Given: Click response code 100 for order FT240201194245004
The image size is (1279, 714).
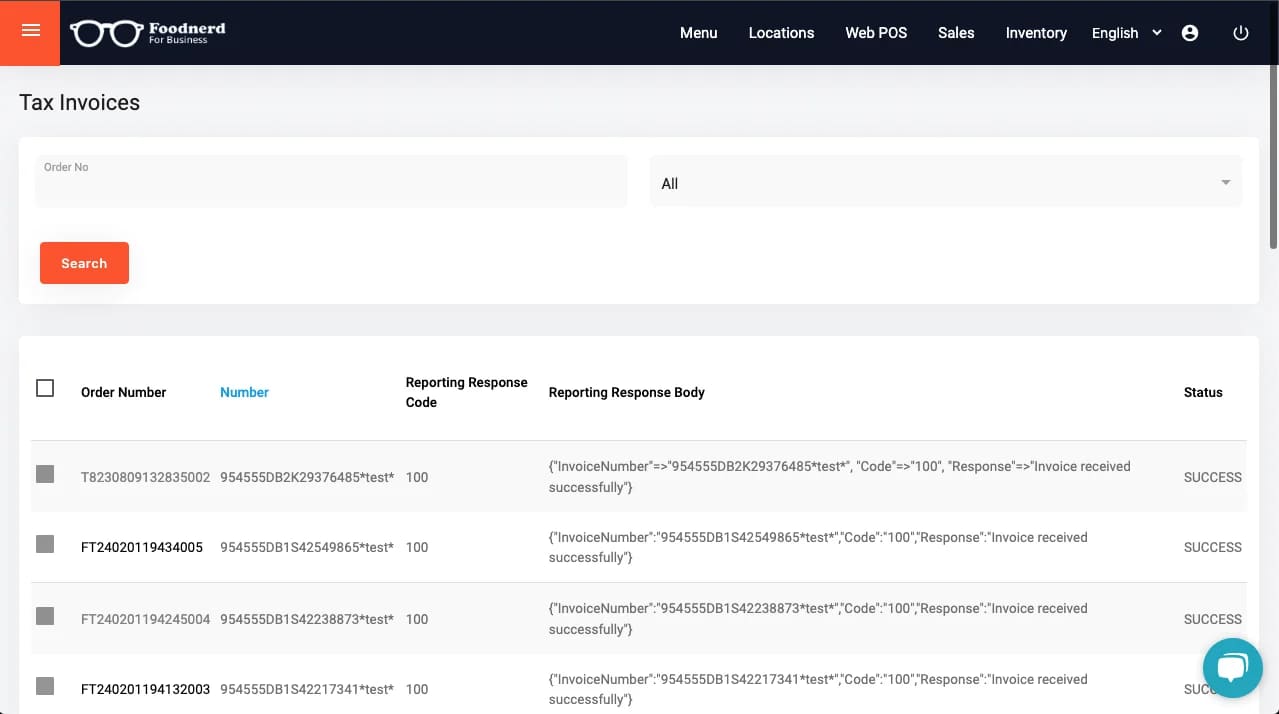Looking at the screenshot, I should click(417, 619).
